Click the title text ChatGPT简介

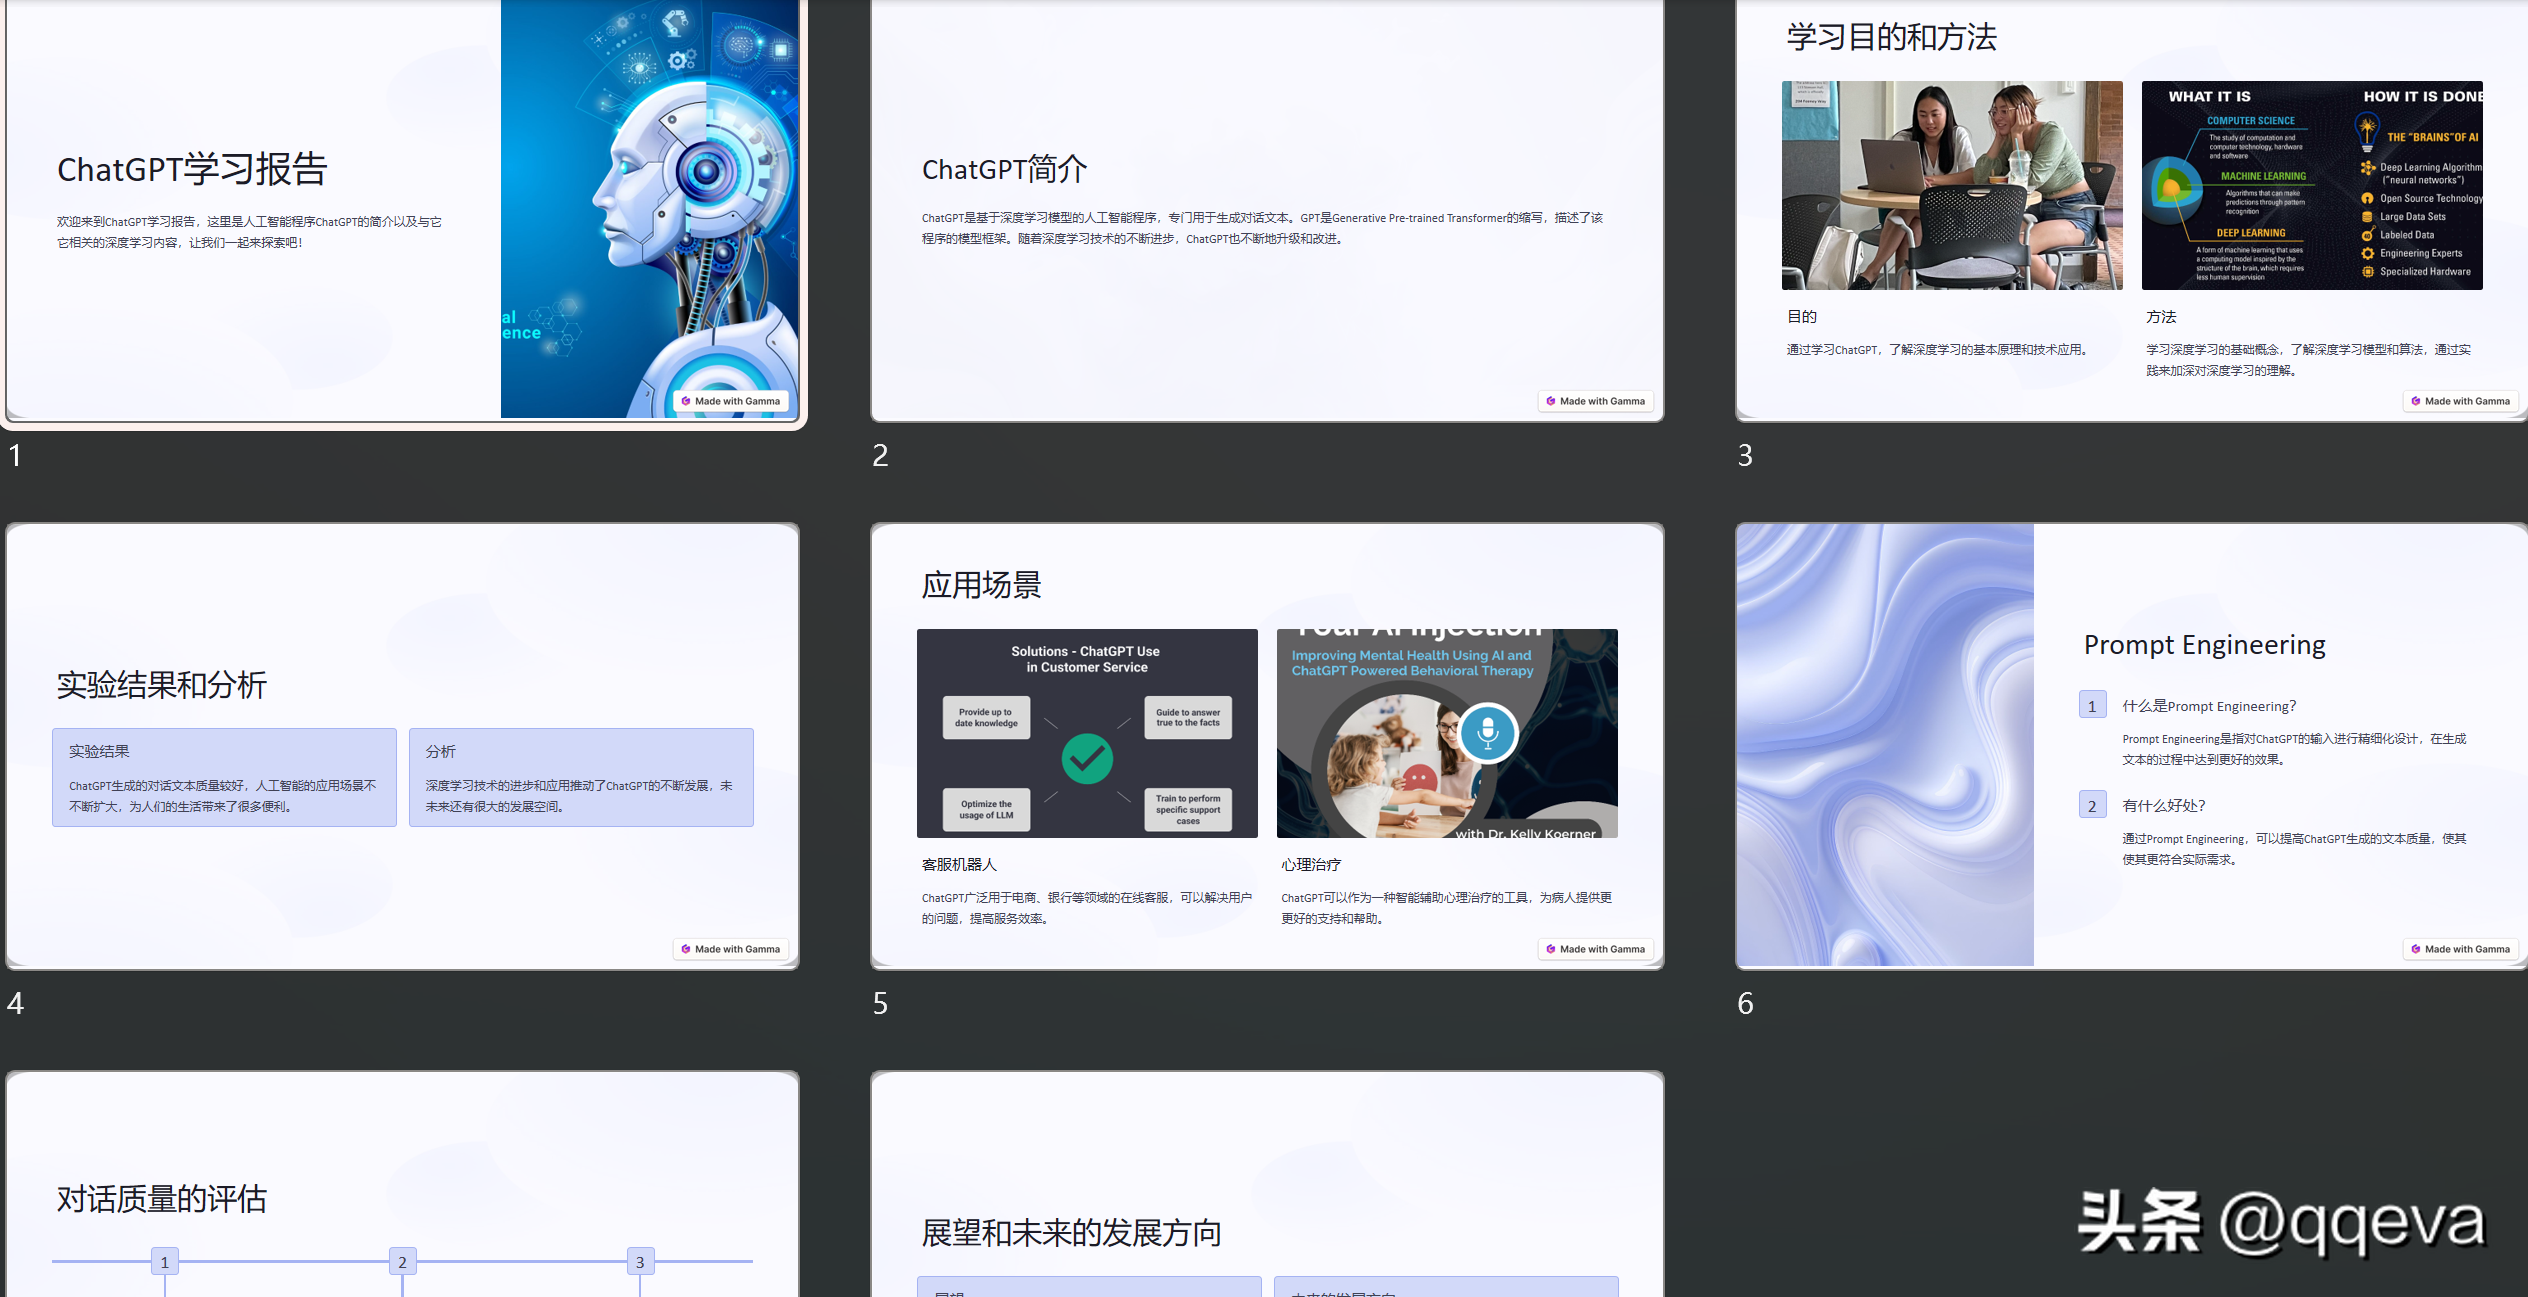coord(1004,169)
